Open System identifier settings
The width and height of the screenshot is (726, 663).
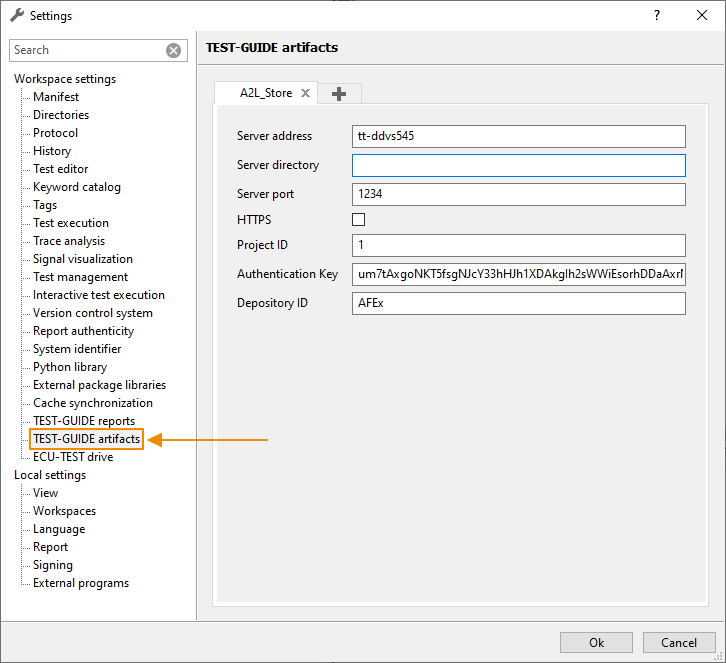(x=77, y=349)
